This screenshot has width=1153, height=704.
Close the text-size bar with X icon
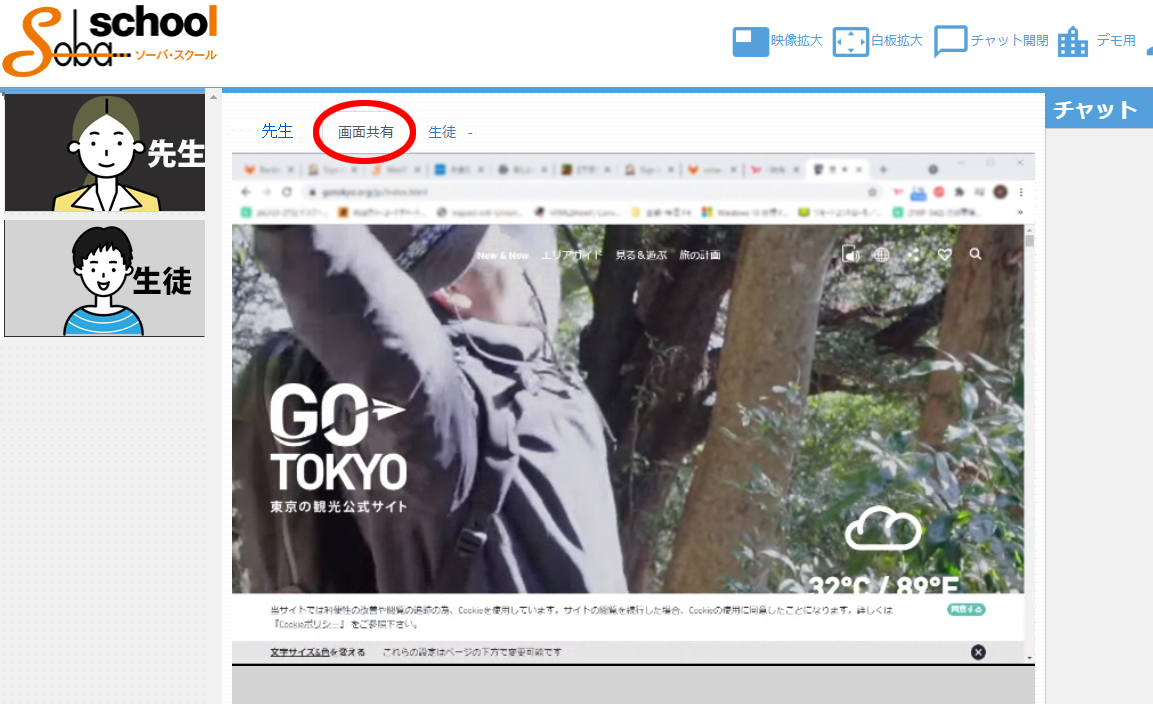[x=978, y=653]
